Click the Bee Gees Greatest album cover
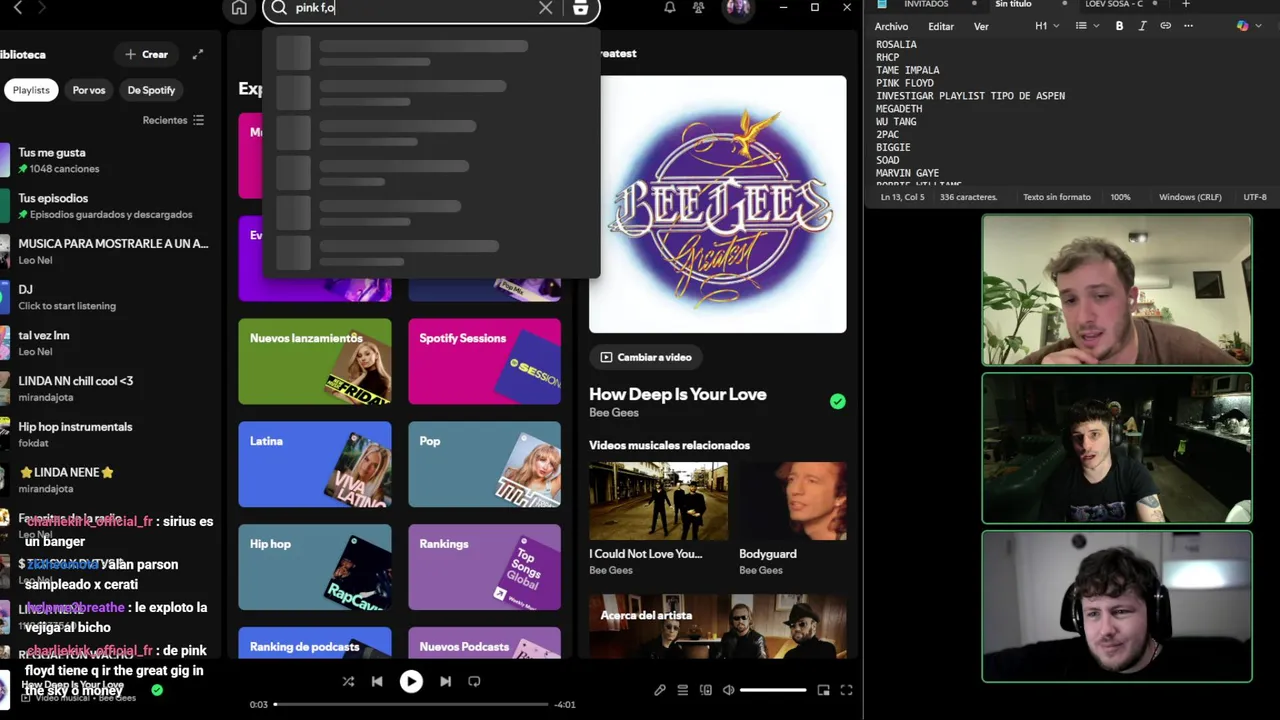Viewport: 1280px width, 720px height. (717, 204)
